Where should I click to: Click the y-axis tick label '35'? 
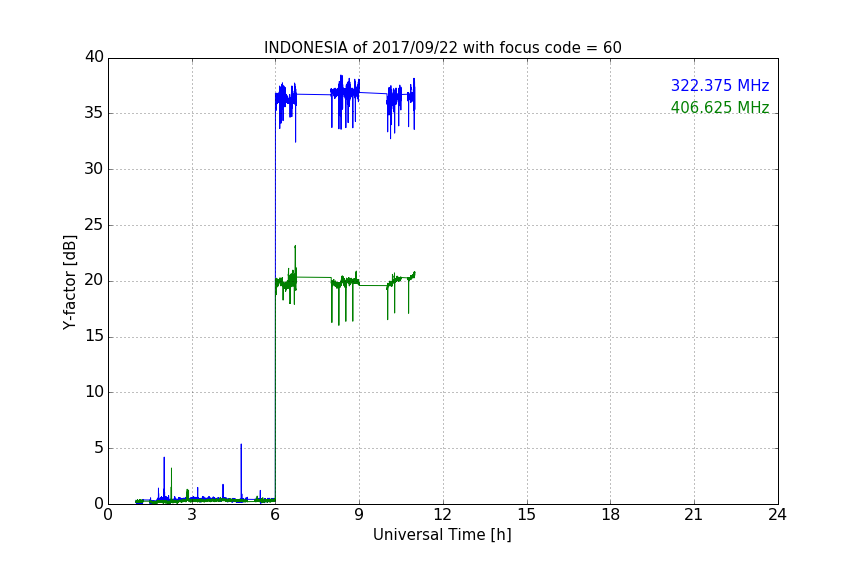[94, 113]
